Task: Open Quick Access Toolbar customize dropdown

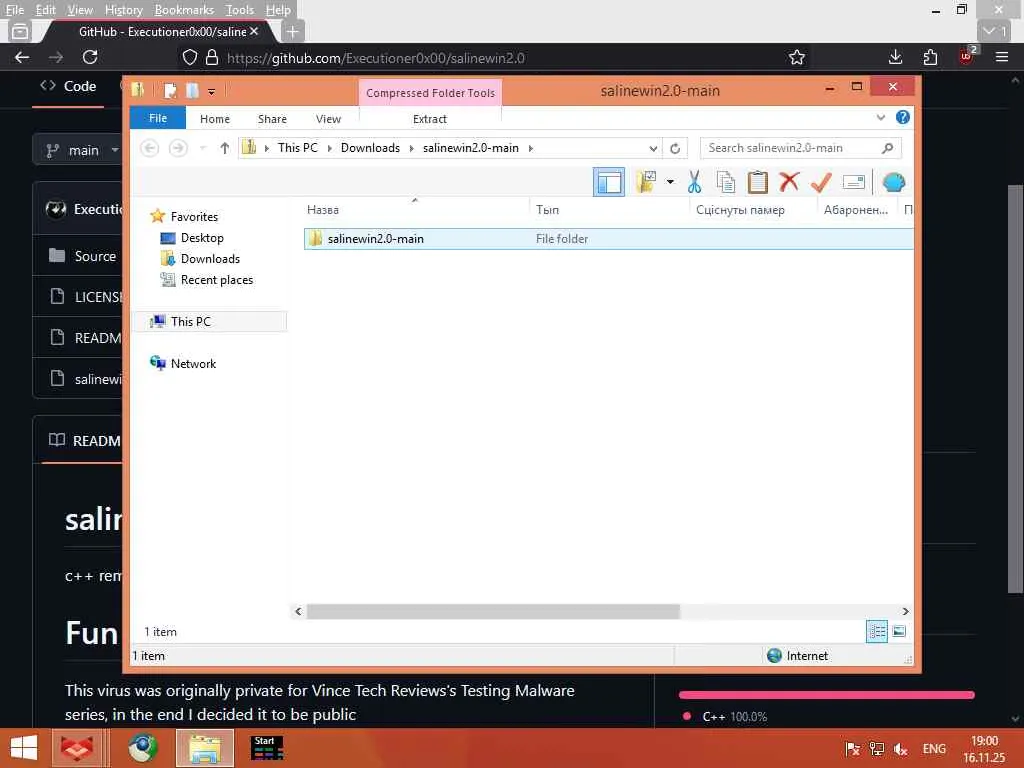Action: 212,92
